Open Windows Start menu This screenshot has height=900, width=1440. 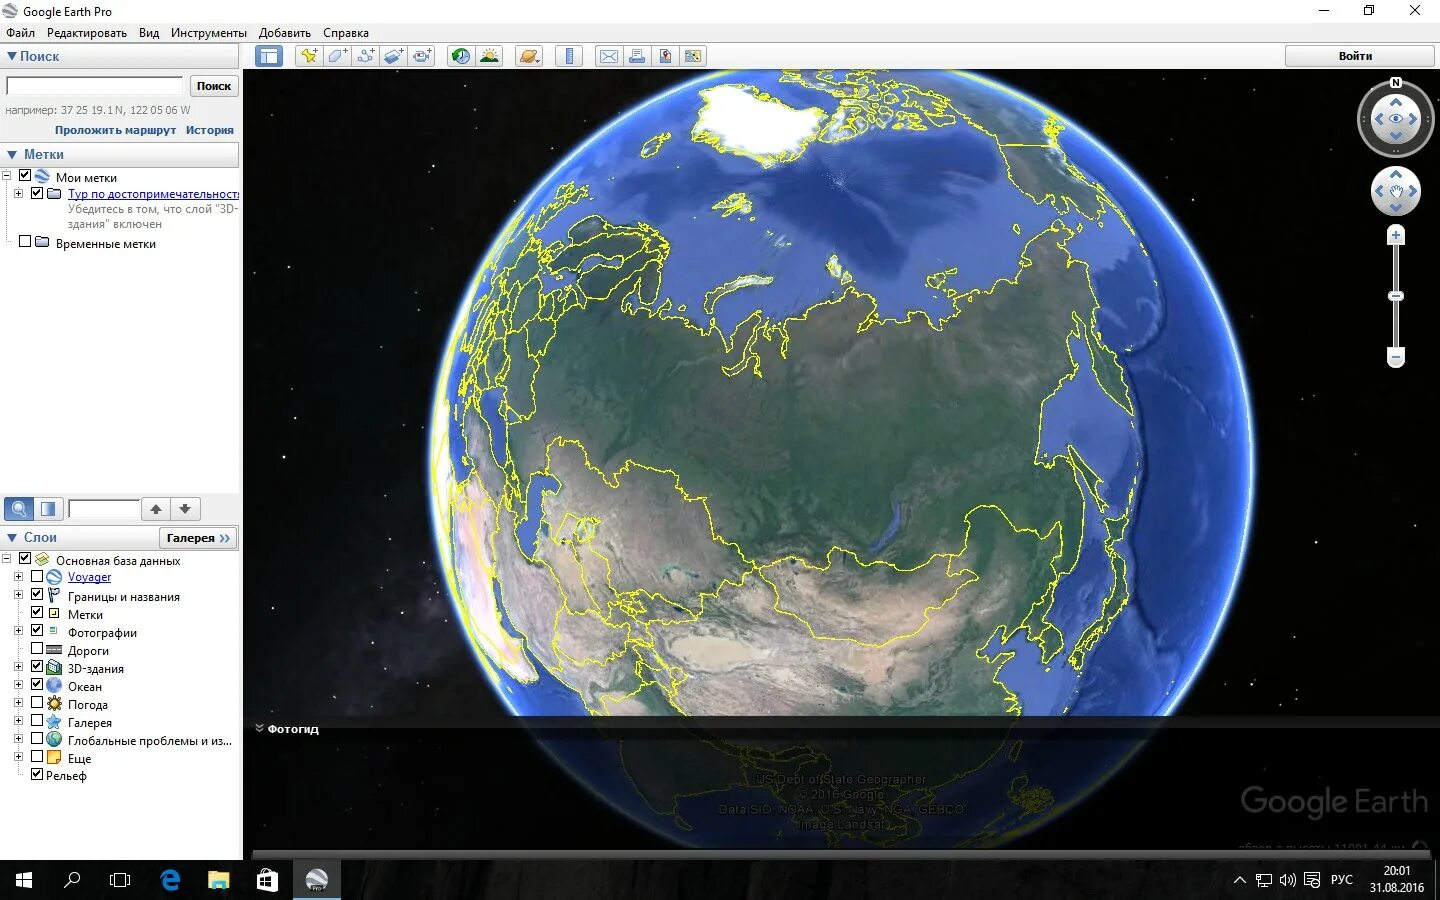tap(24, 880)
